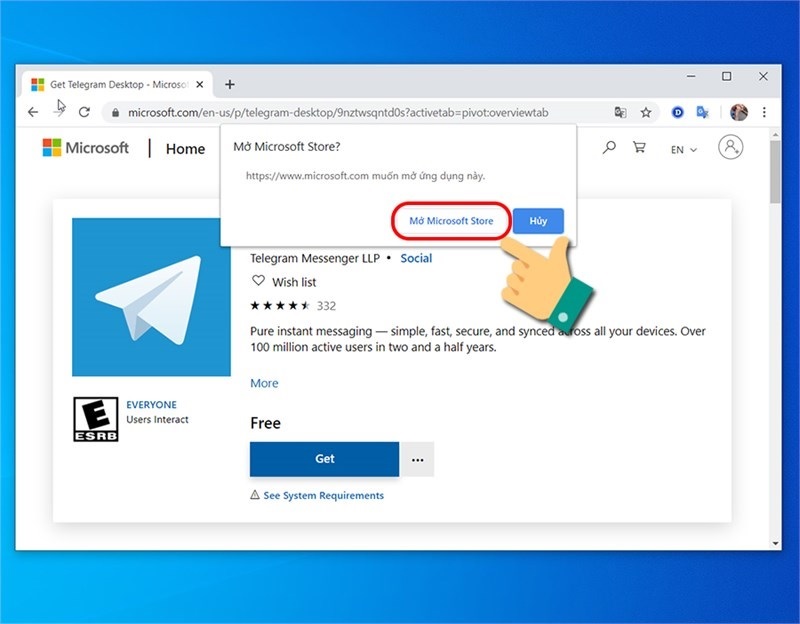Reload the current page

[x=84, y=113]
